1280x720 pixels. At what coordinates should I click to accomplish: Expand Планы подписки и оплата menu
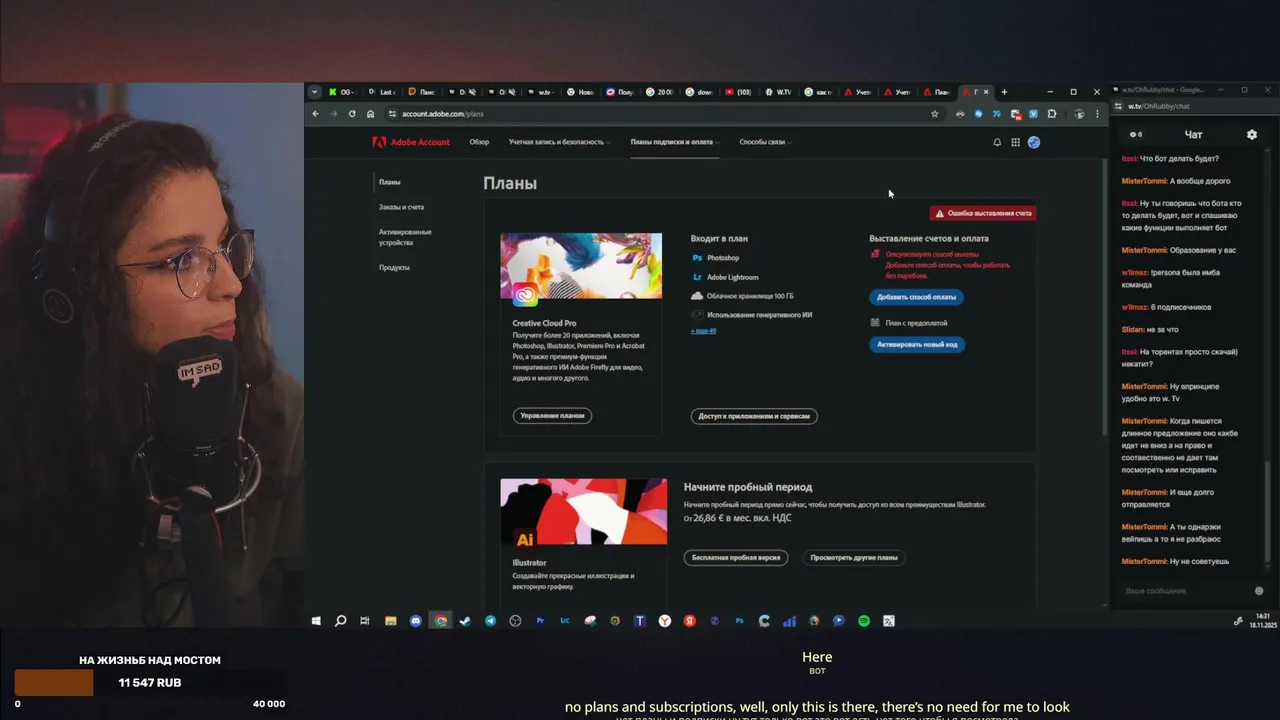(x=674, y=142)
